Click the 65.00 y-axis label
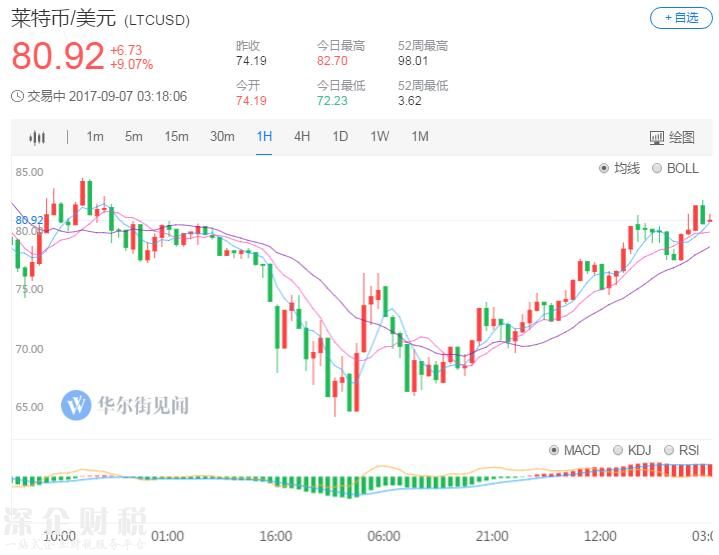This screenshot has width=719, height=555. tap(29, 407)
